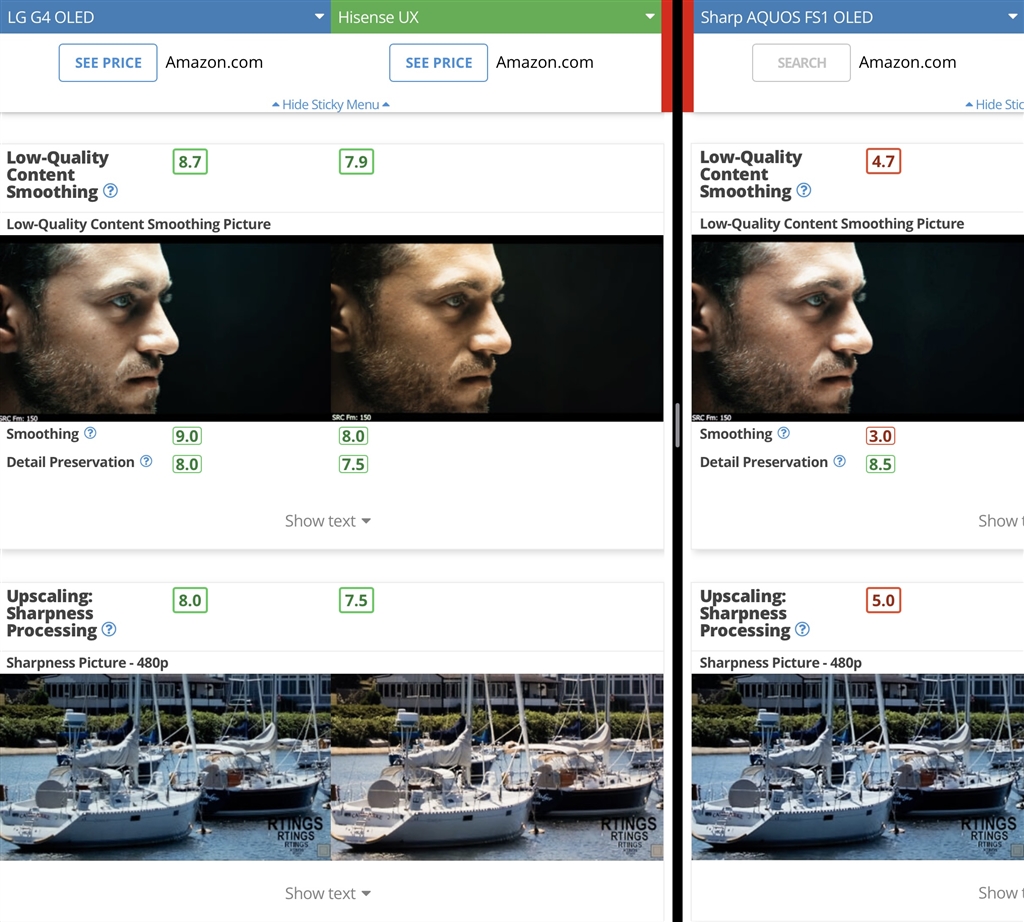The image size is (1024, 922).
Task: Open Upscaling Sharpness Processing help, left panel
Action: point(110,629)
